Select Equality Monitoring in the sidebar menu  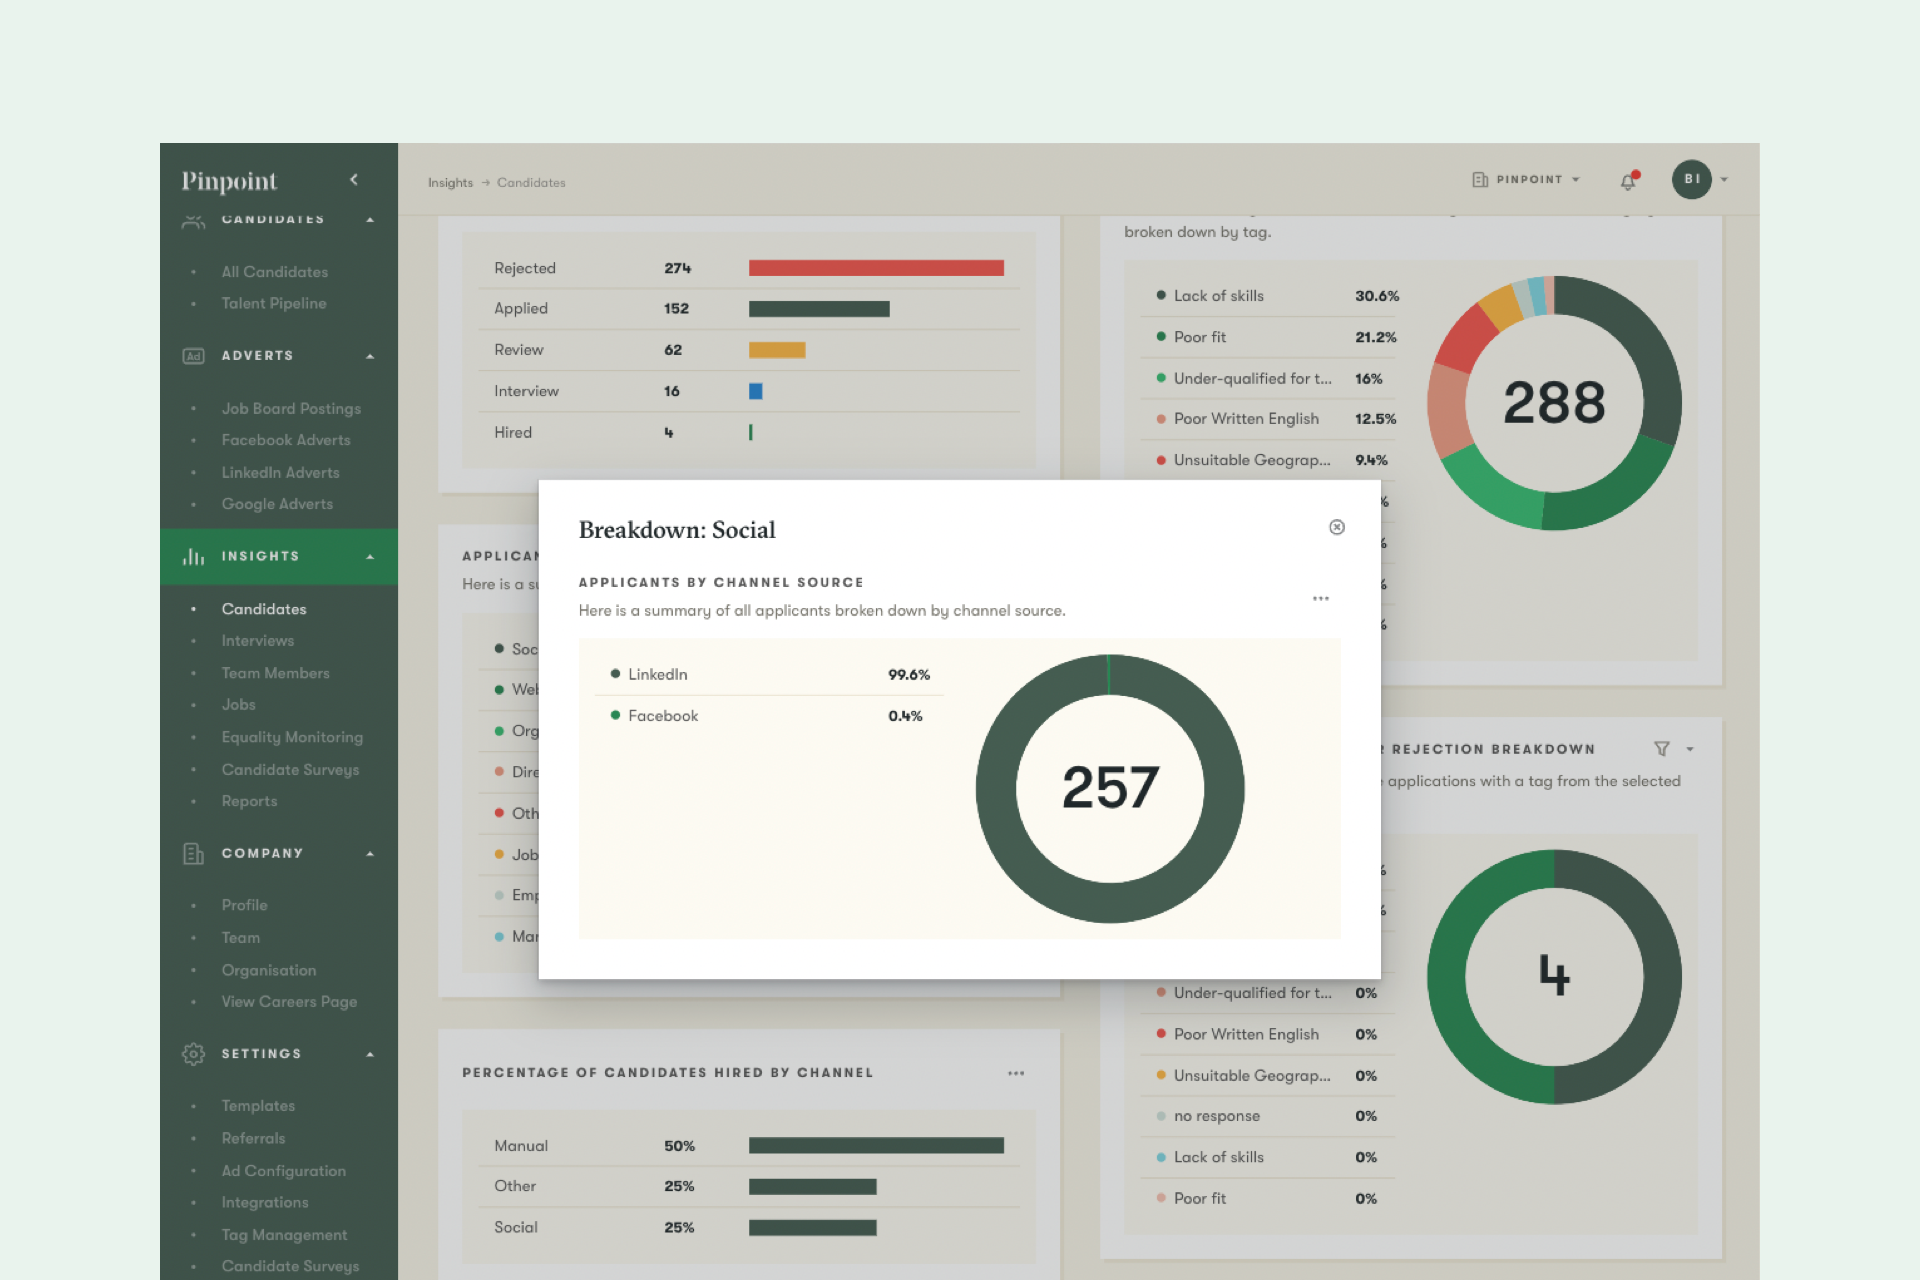coord(291,737)
